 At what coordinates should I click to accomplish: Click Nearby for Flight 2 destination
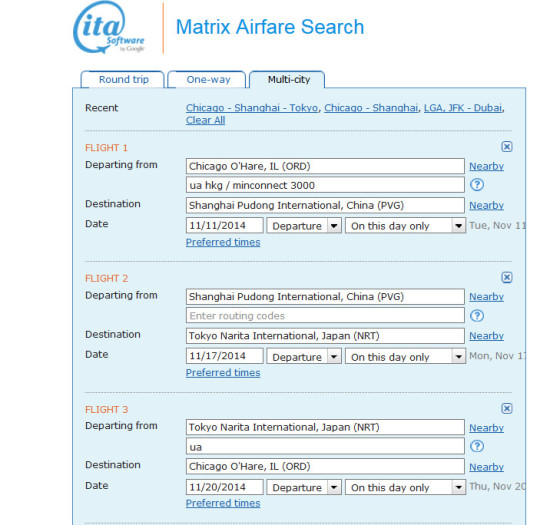(487, 336)
